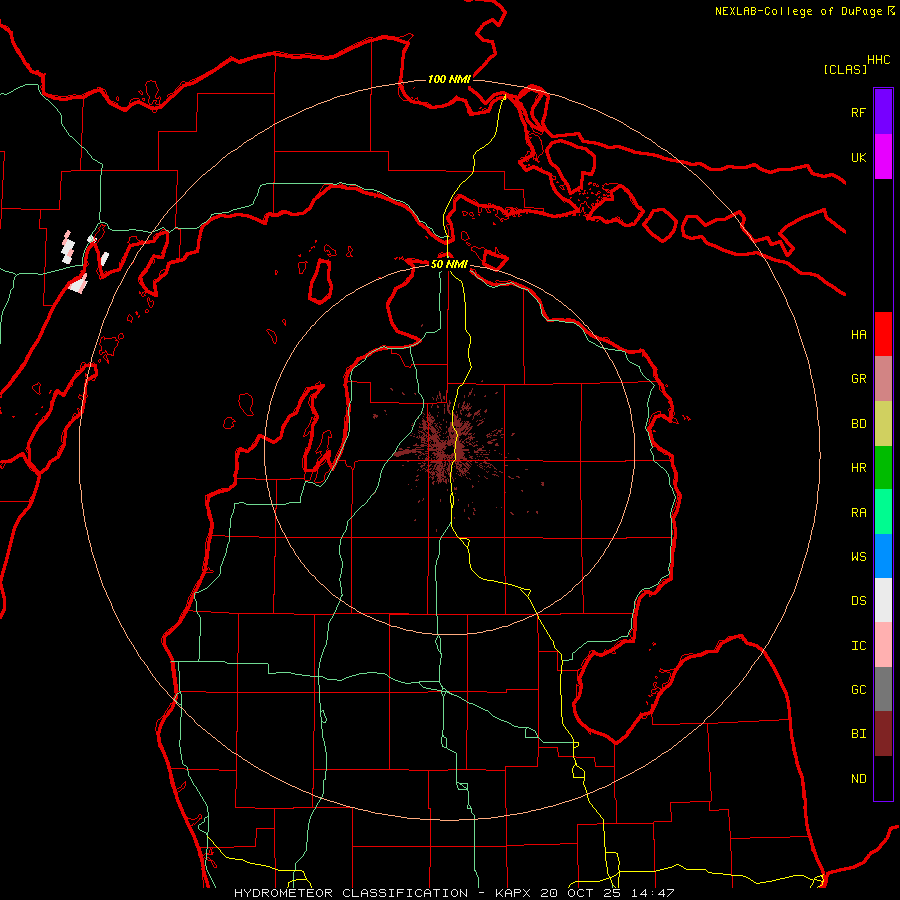
Task: Click the 'RF' legend label
Action: tap(859, 112)
